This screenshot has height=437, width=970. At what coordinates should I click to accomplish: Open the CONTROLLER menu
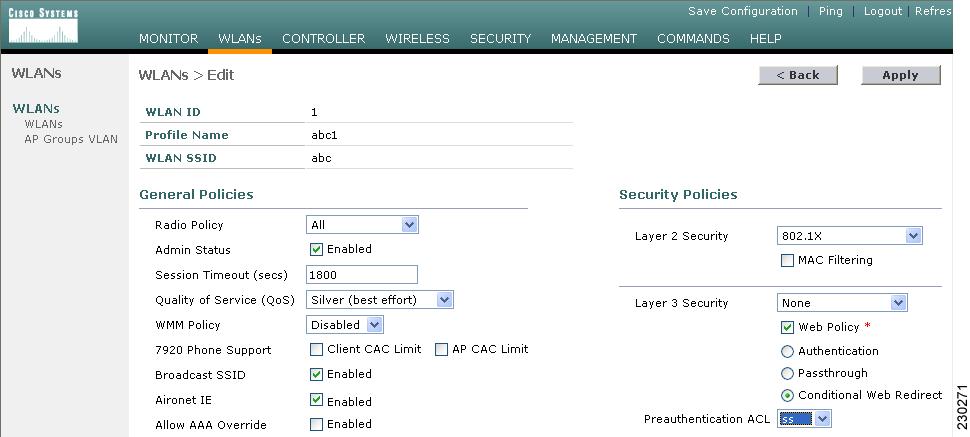pyautogui.click(x=324, y=38)
